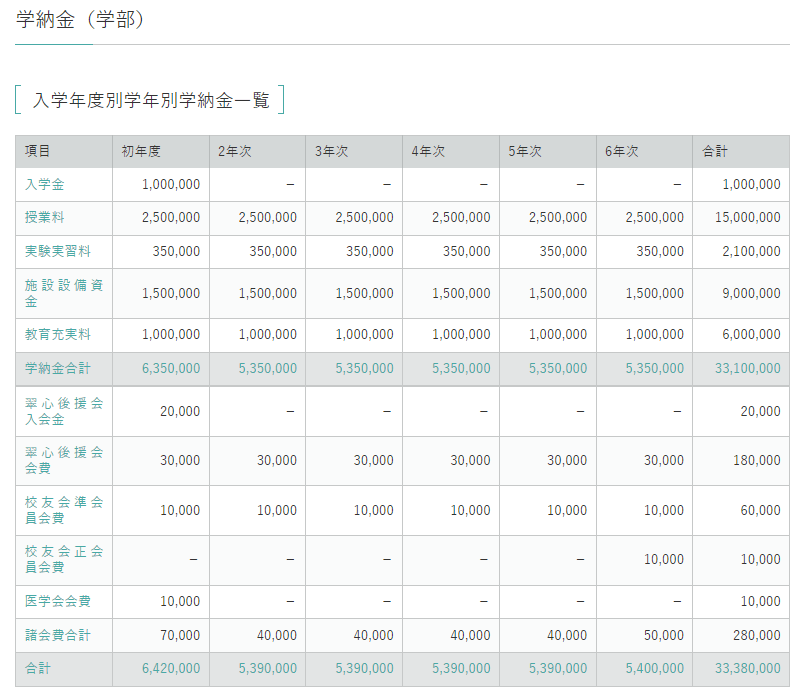Click the 医学会会費 row label

[x=58, y=601]
